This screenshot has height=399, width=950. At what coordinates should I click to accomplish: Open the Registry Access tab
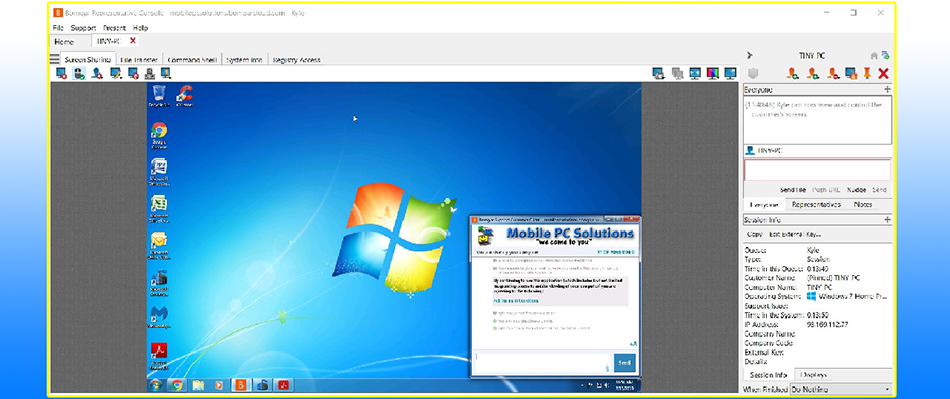coord(296,60)
